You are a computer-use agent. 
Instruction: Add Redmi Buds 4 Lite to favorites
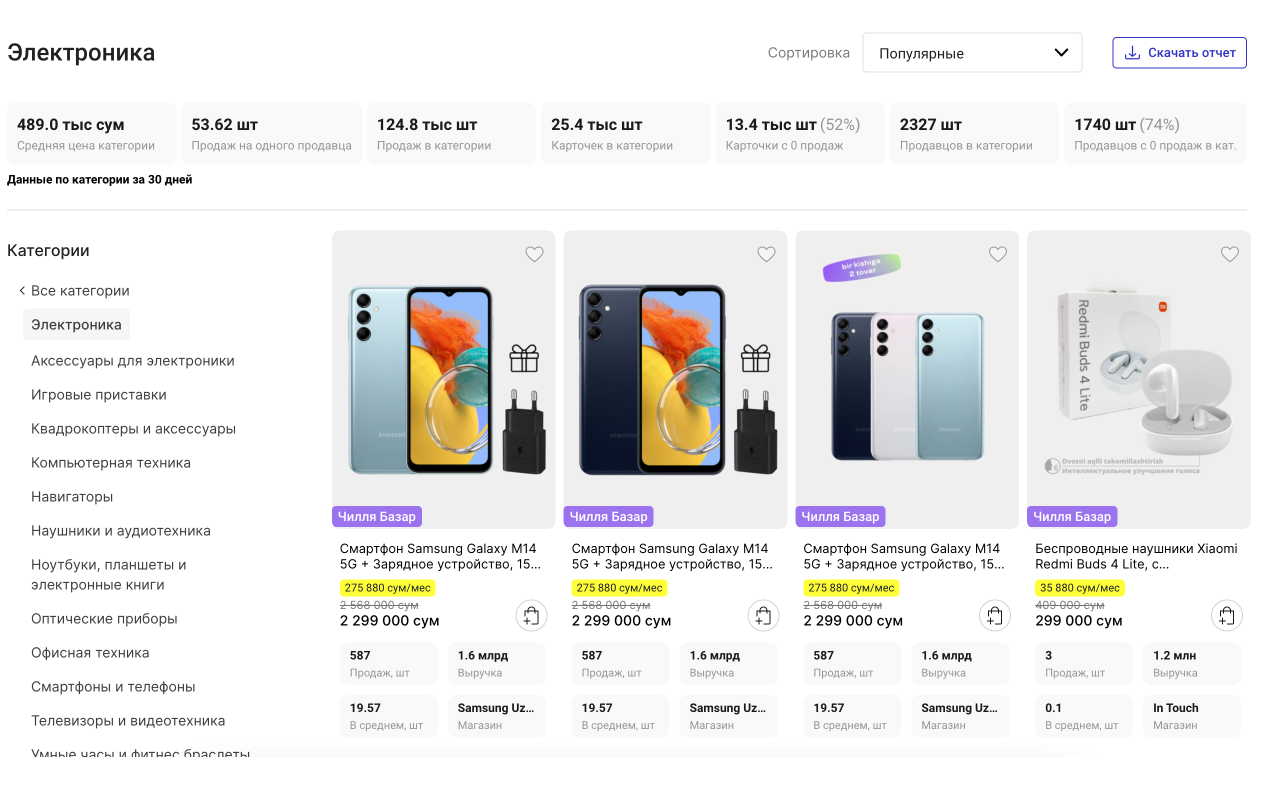tap(1229, 254)
